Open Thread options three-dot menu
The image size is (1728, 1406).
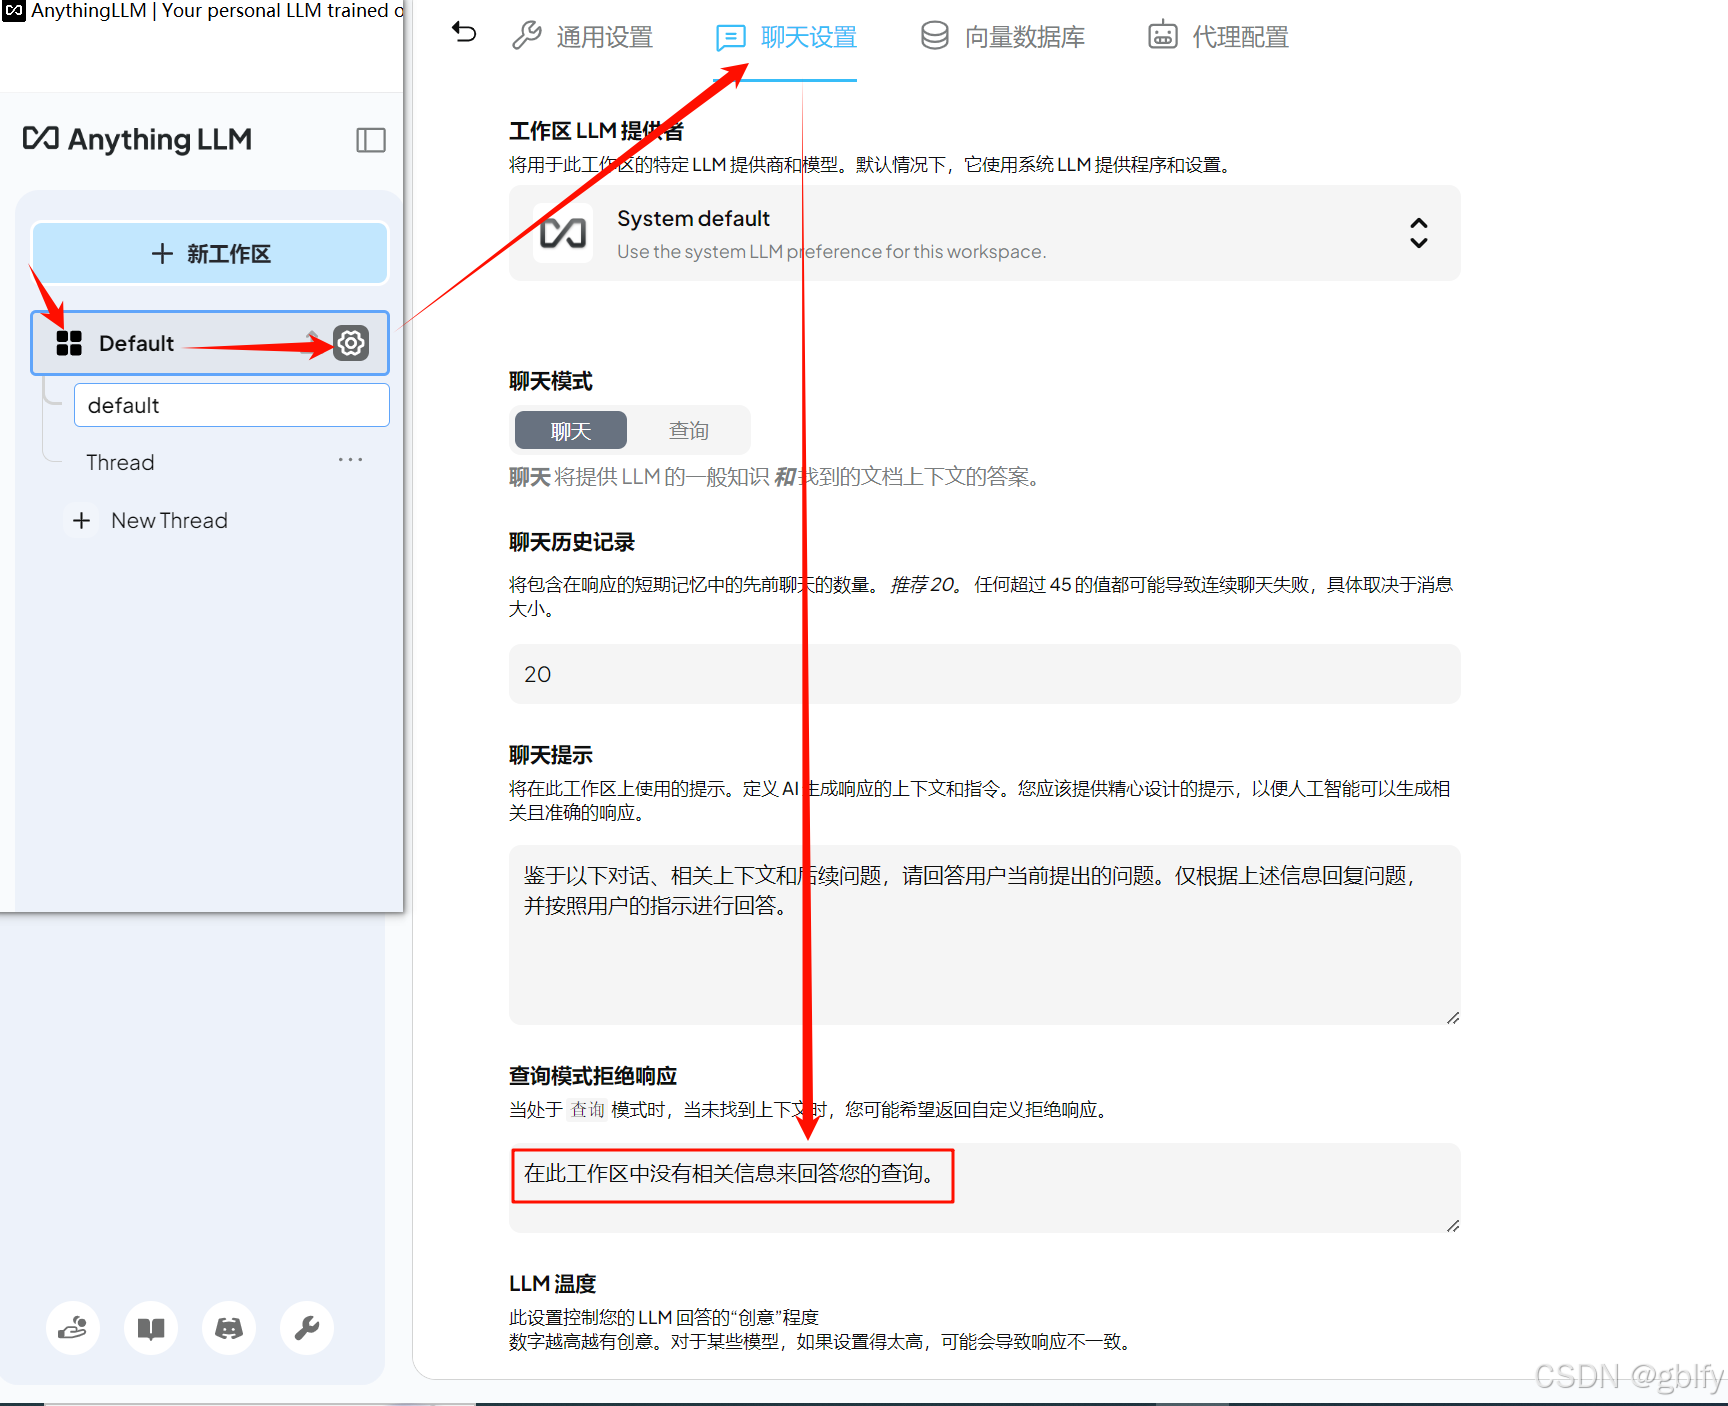click(x=351, y=459)
